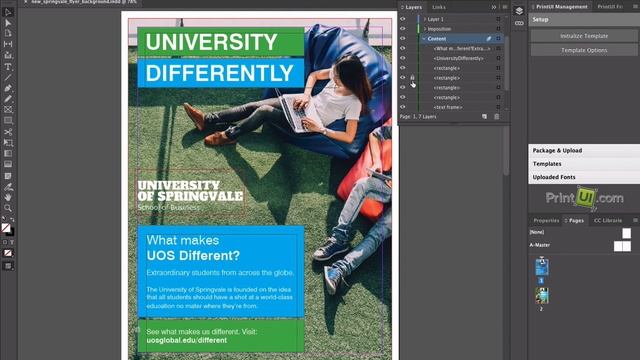The width and height of the screenshot is (640, 360).
Task: Click the Links panel dock icon
Action: (x=519, y=23)
